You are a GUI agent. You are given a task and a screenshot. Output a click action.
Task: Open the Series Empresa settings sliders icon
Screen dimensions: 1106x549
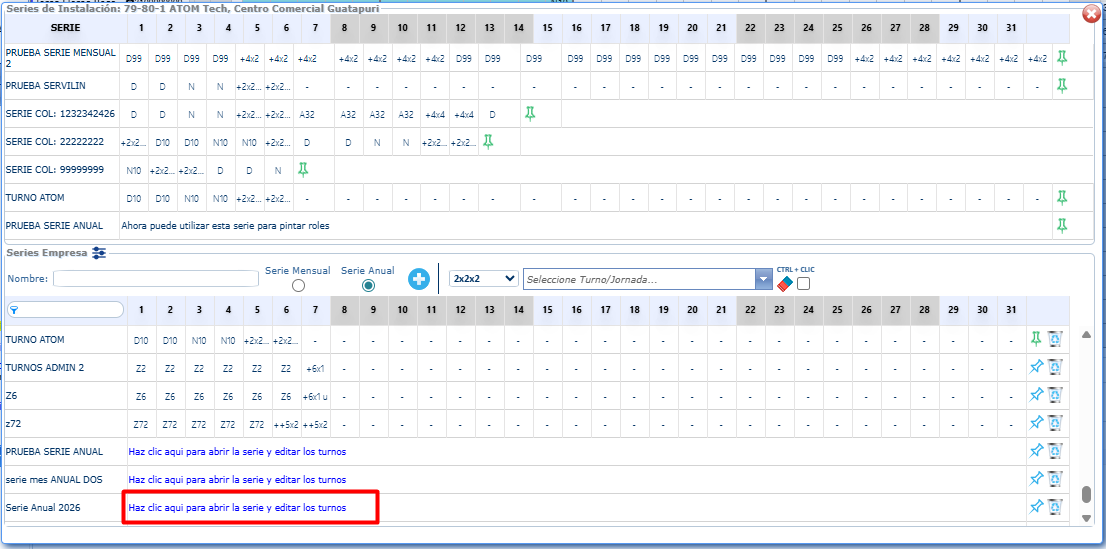coord(99,253)
